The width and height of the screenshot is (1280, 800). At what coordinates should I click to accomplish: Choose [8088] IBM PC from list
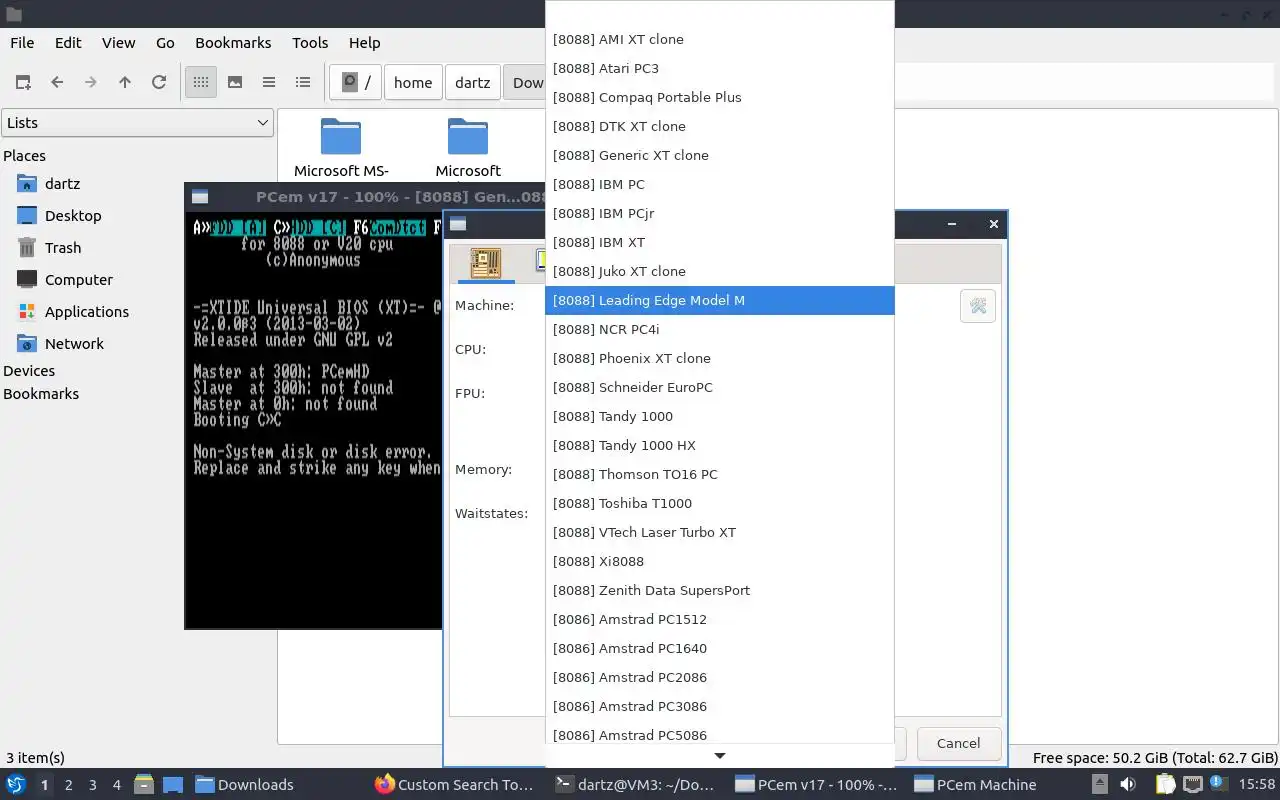[720, 185]
